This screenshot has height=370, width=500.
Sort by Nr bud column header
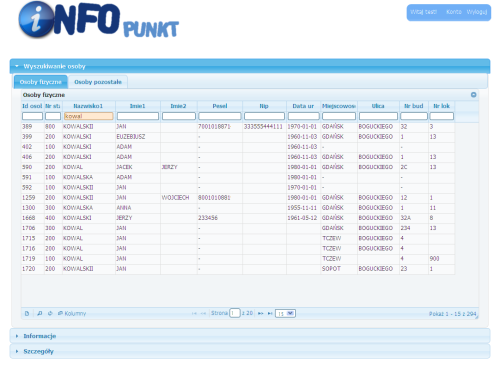414,106
